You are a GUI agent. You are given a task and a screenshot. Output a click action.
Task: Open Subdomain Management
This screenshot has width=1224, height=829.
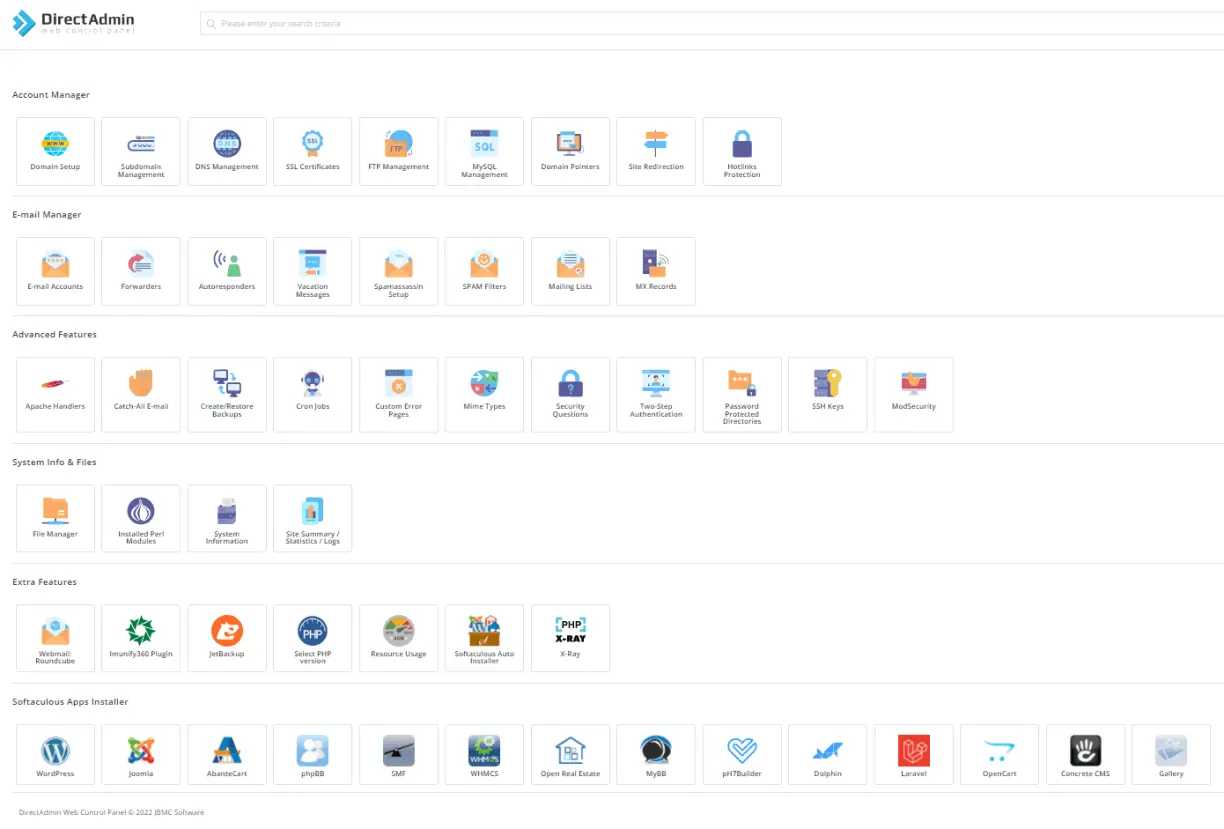pos(141,151)
